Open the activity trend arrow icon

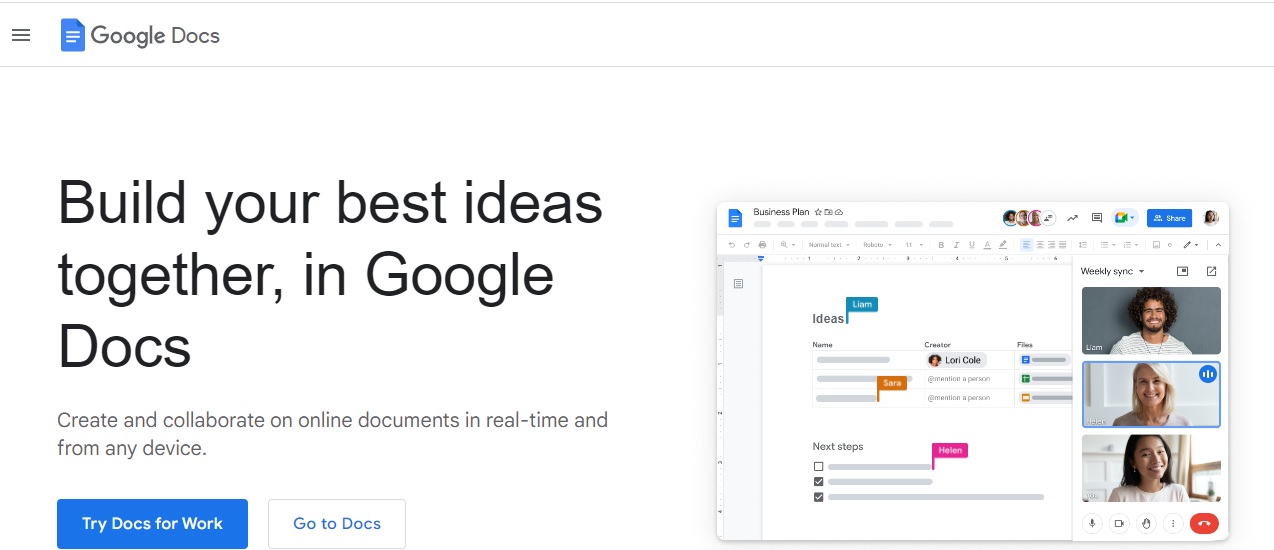point(1072,218)
